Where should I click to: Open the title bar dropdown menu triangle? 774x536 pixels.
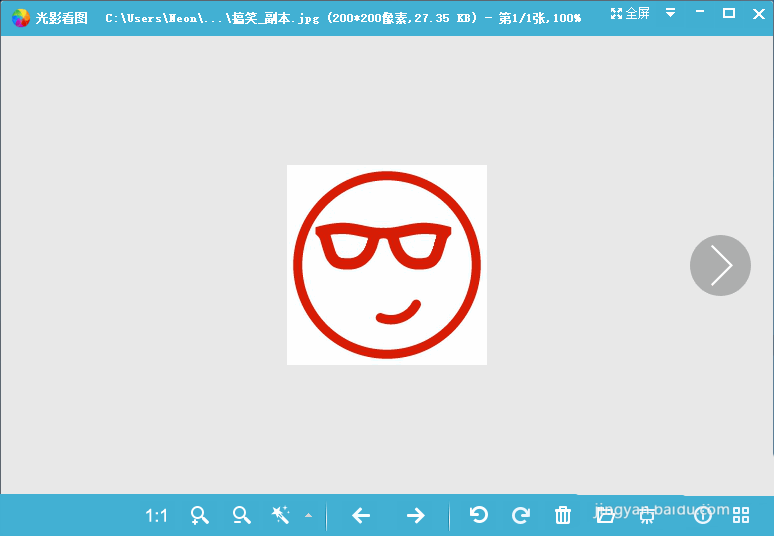(671, 14)
